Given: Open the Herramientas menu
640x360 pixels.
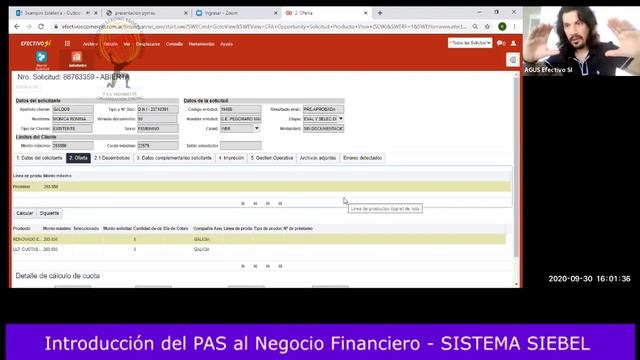Looking at the screenshot, I should tap(202, 44).
